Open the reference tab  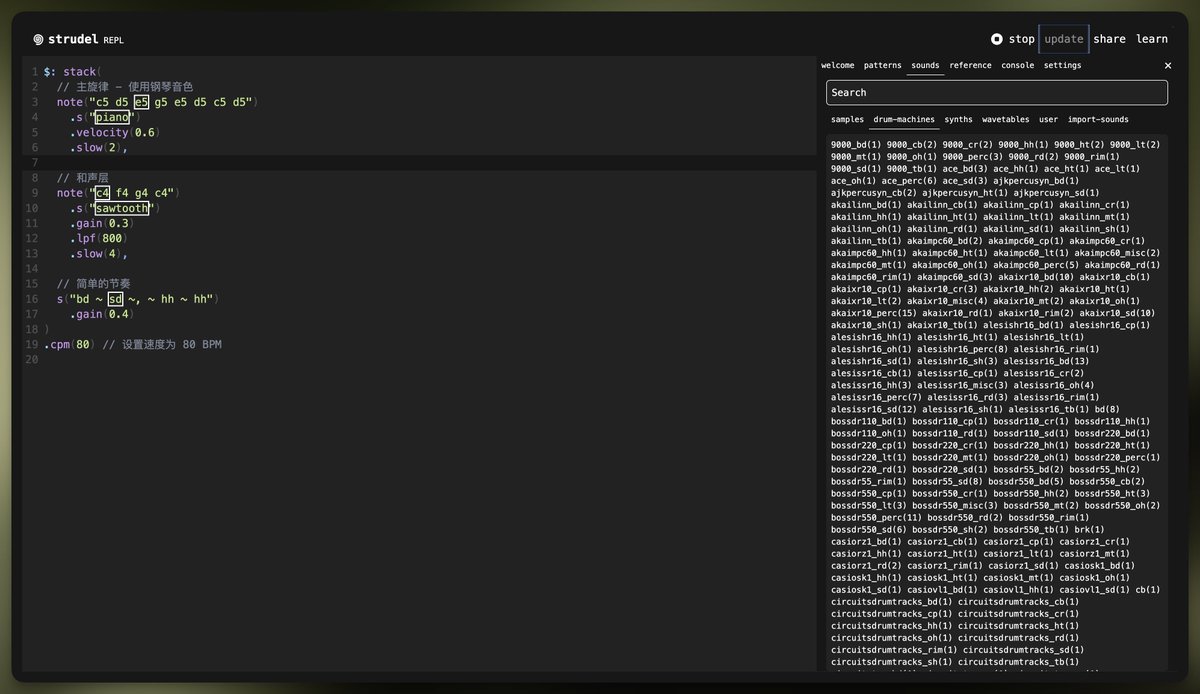pos(970,65)
